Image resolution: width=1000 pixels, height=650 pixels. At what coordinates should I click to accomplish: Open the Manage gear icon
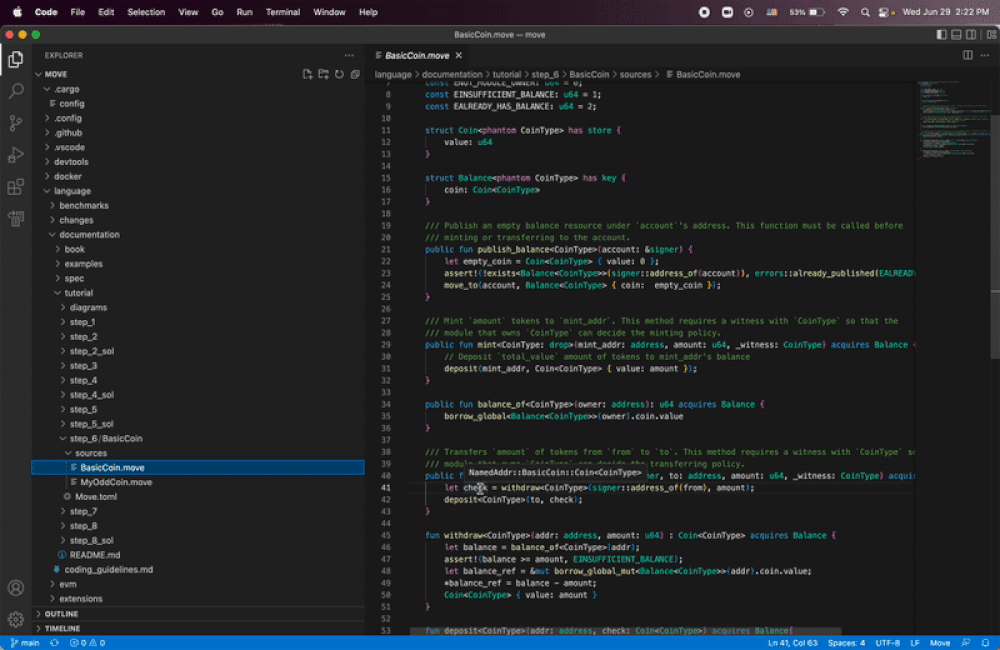(16, 619)
